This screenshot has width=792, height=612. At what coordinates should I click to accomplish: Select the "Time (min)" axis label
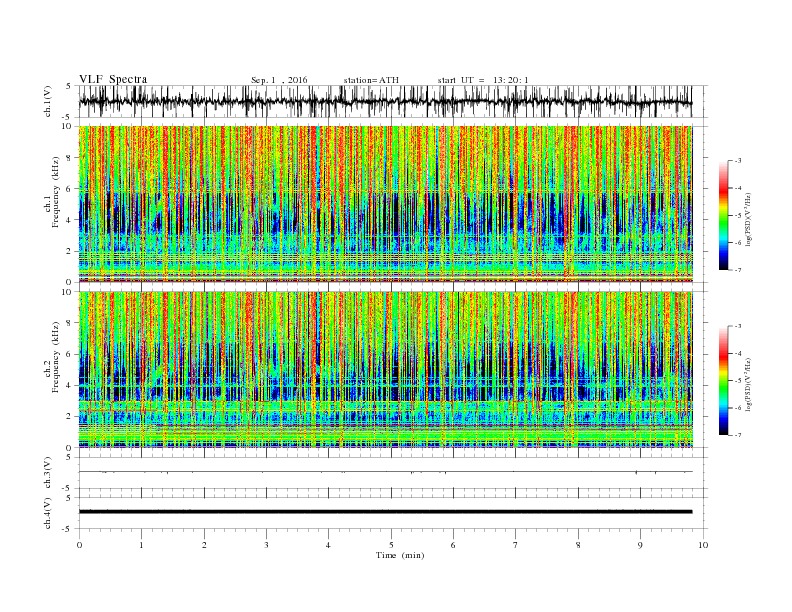click(400, 555)
